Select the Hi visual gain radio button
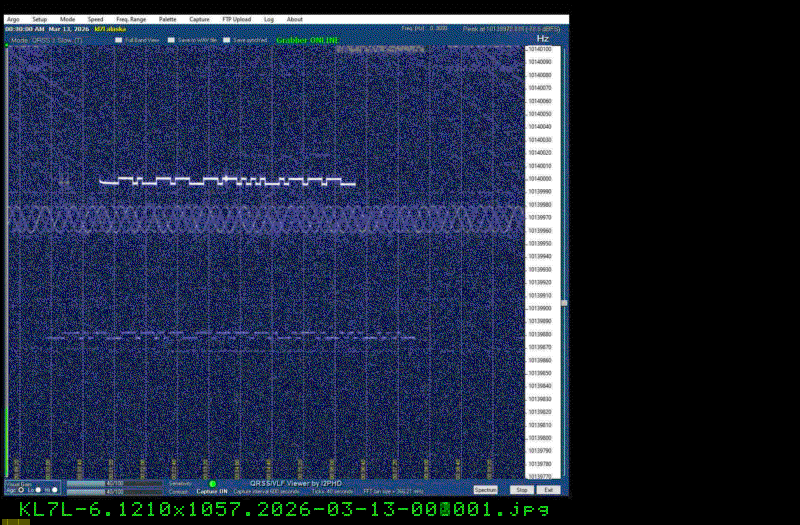Image resolution: width=800 pixels, height=525 pixels. (x=57, y=490)
